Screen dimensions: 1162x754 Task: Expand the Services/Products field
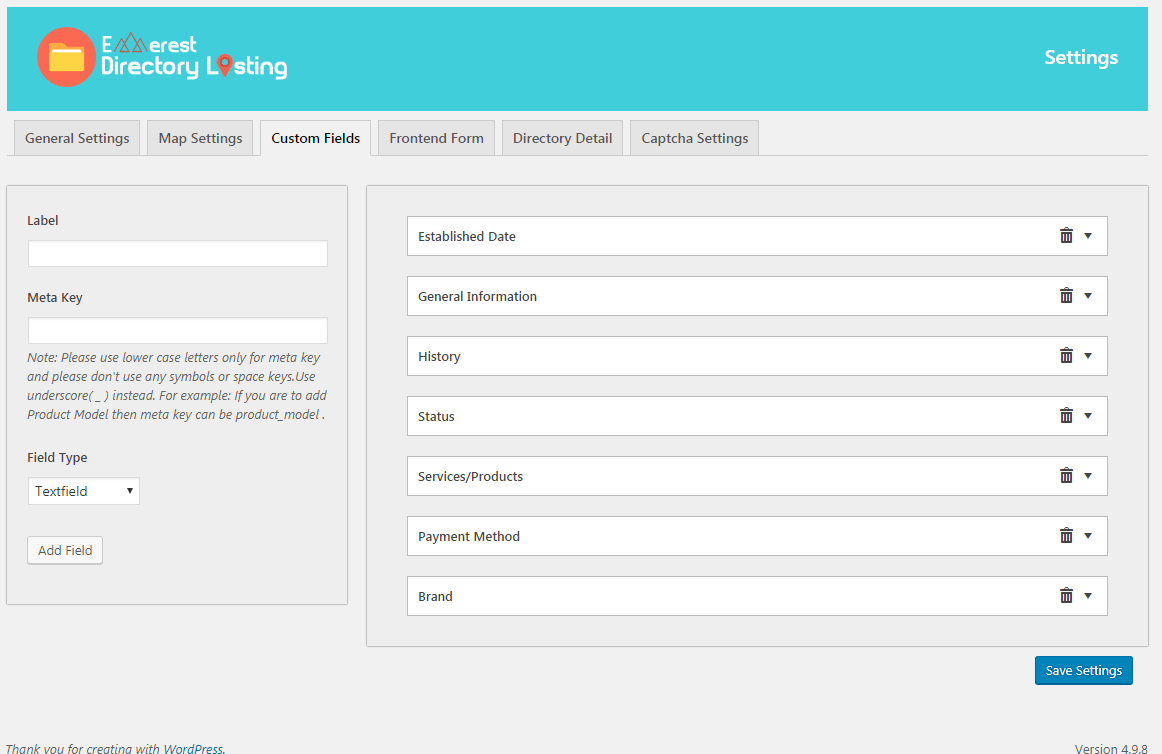coord(1088,476)
